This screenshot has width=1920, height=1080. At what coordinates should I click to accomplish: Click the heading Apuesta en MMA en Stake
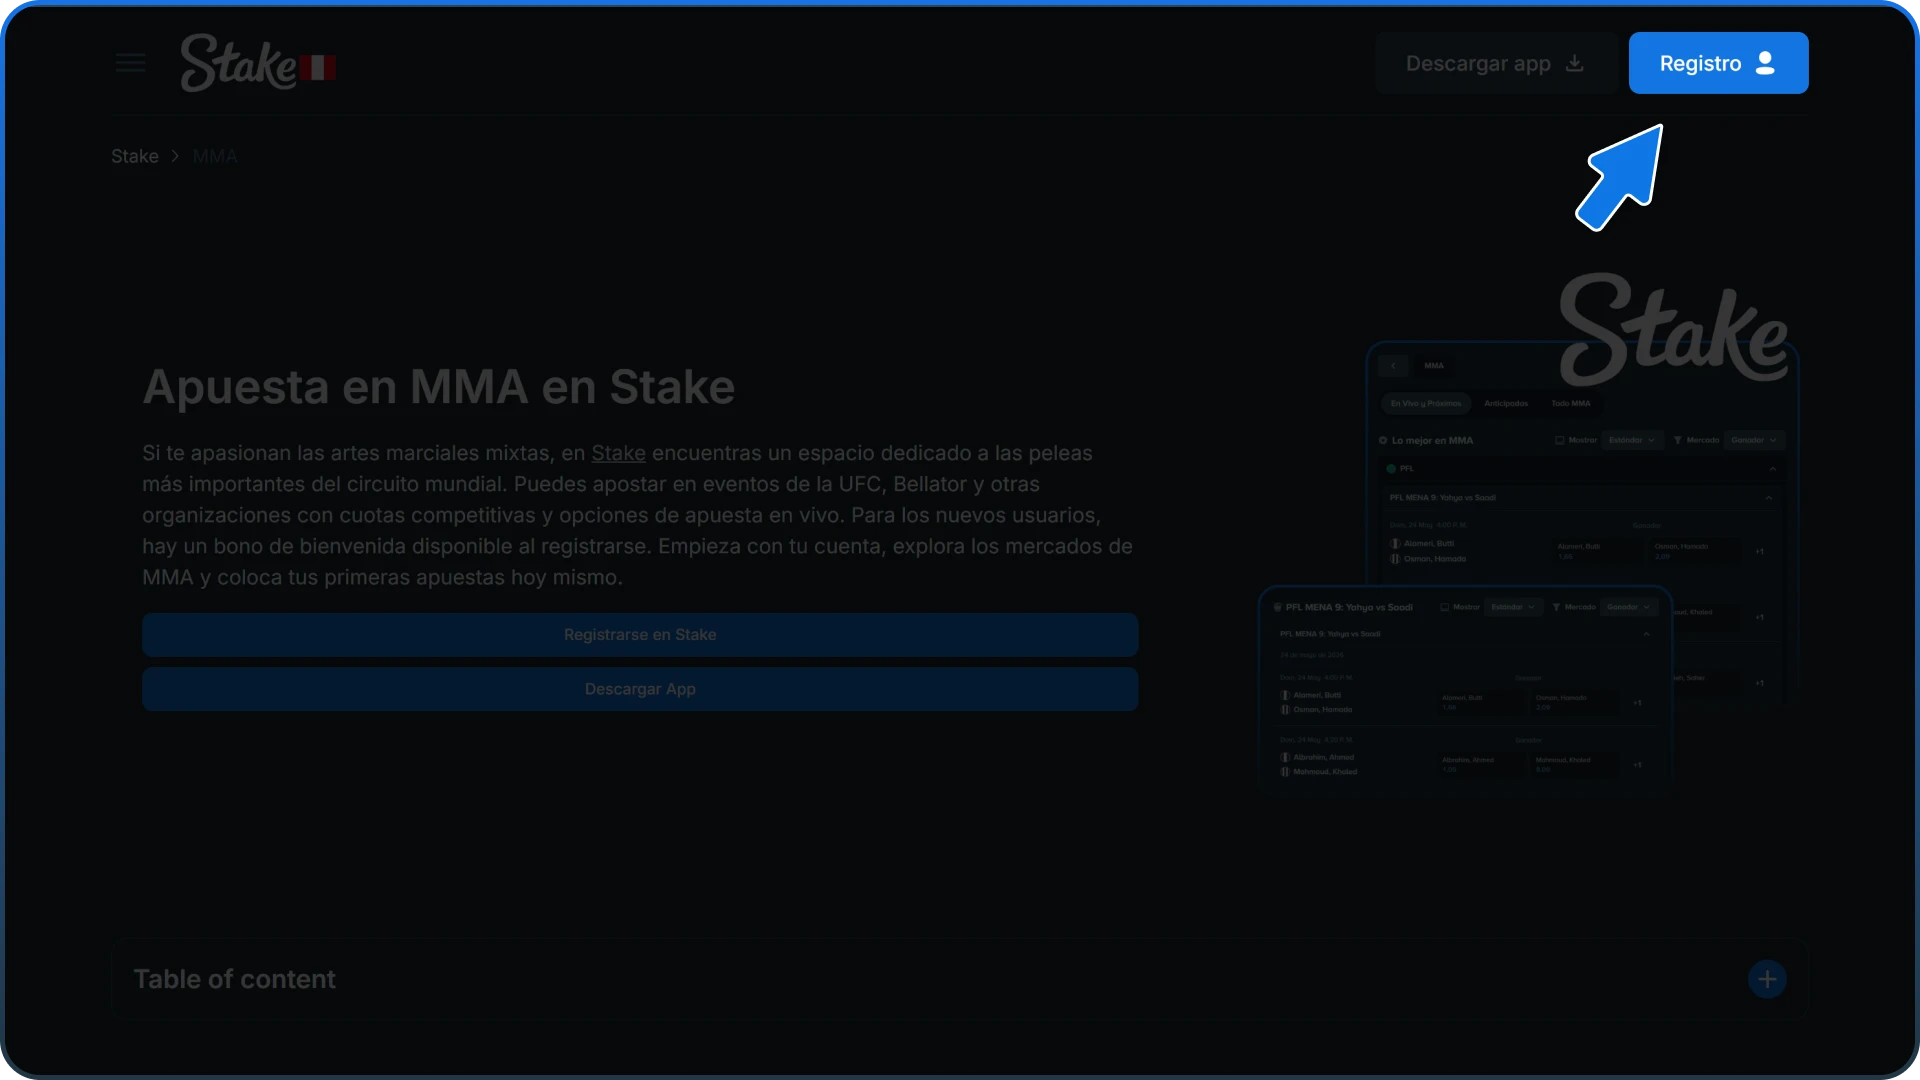pyautogui.click(x=439, y=387)
